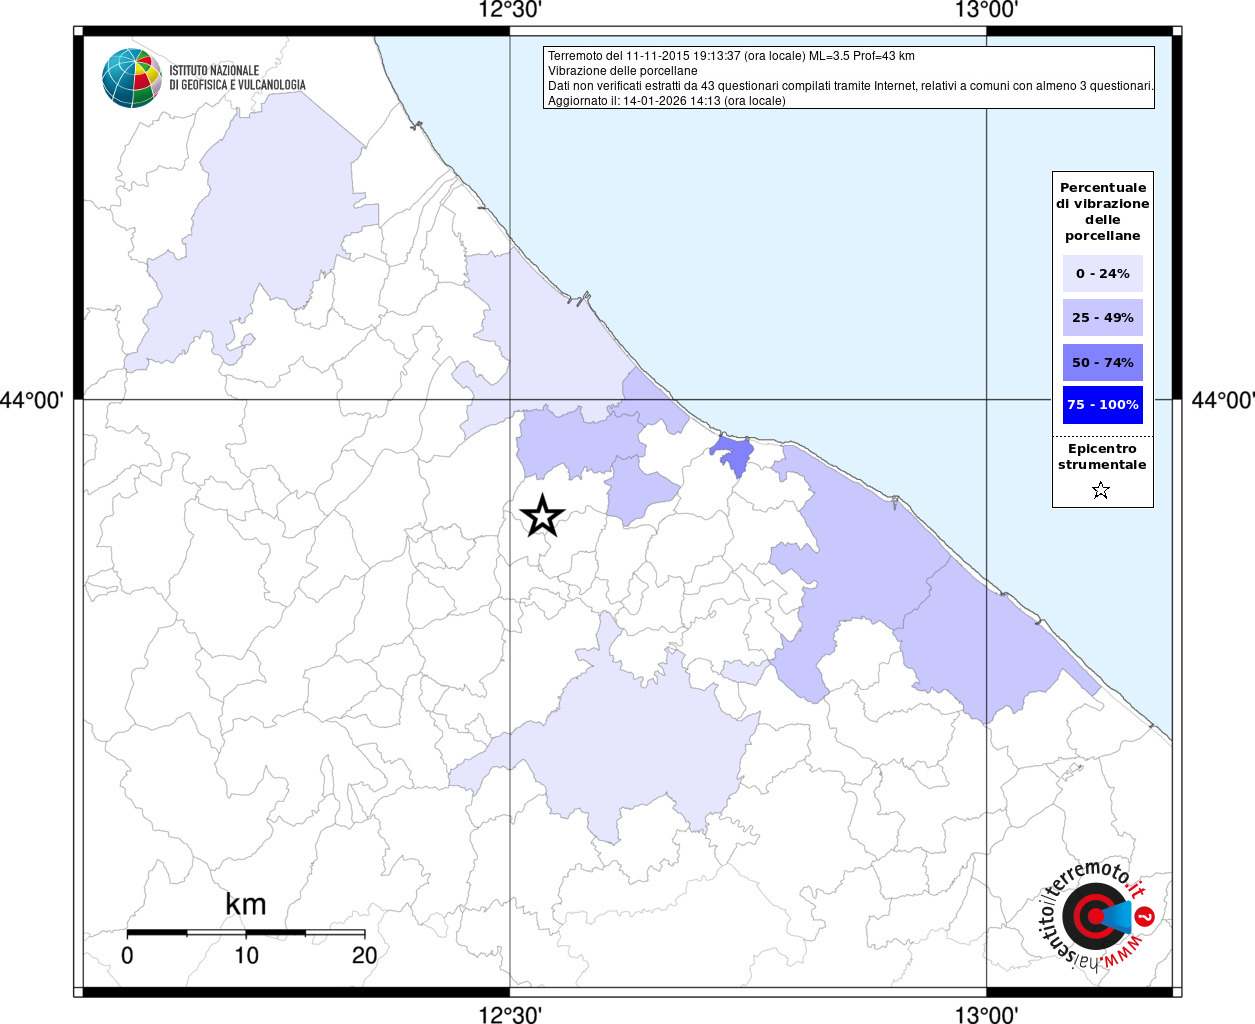Screen dimensions: 1255x1024
Task: Click the red question mark icon
Action: (1146, 915)
